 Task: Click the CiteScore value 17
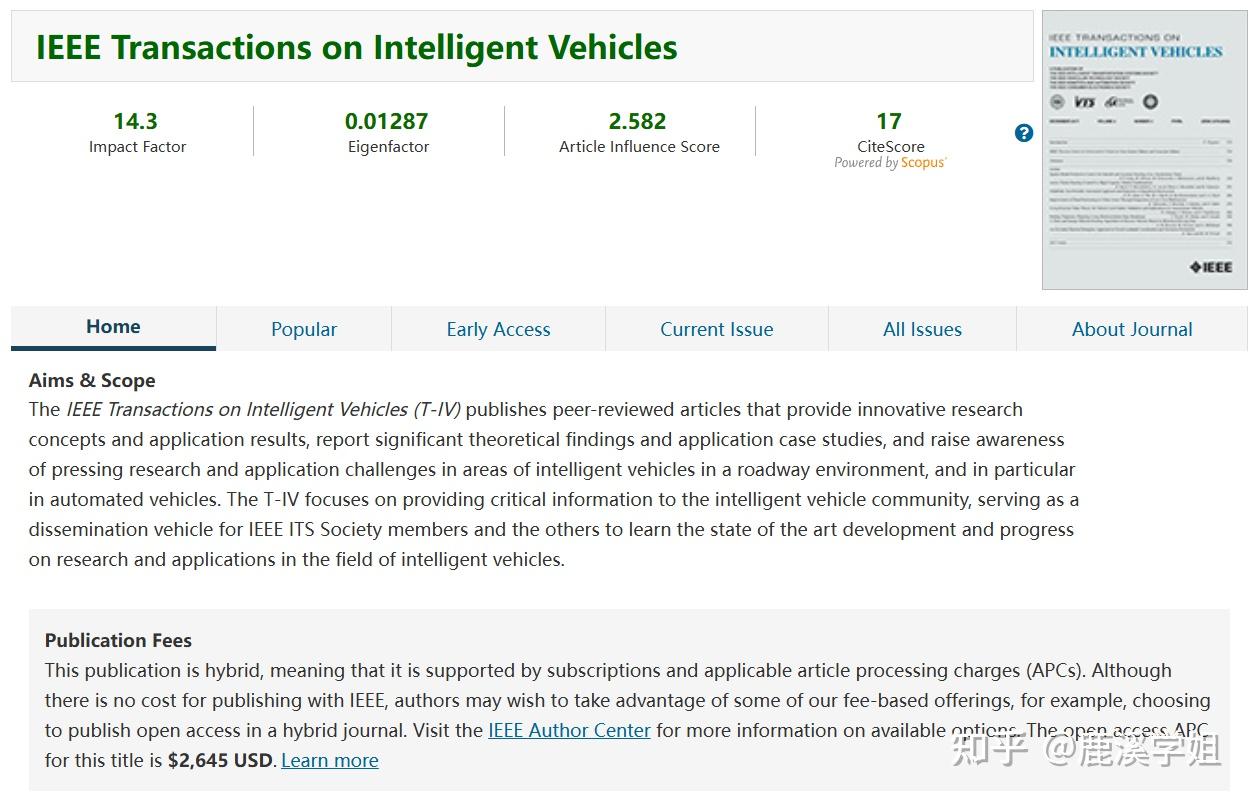click(x=889, y=122)
